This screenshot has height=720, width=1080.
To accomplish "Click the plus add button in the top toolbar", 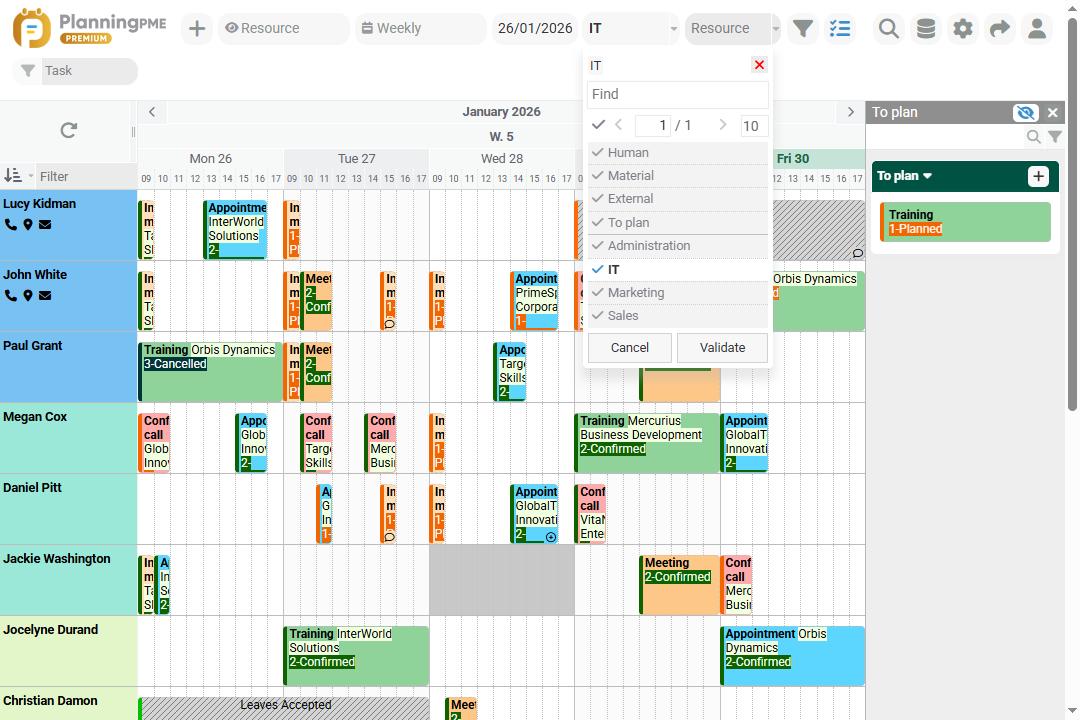I will (x=197, y=28).
